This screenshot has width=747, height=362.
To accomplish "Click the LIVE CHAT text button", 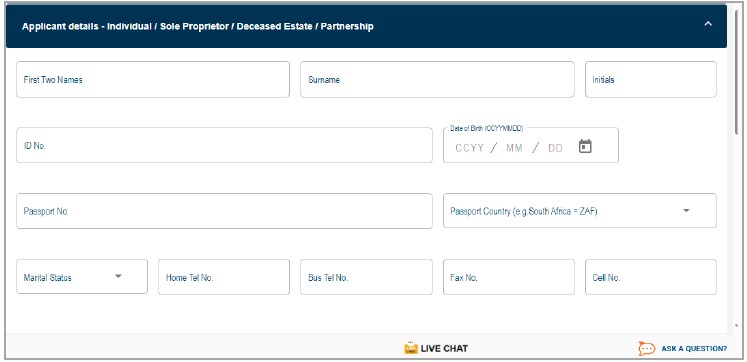I will pyautogui.click(x=444, y=349).
